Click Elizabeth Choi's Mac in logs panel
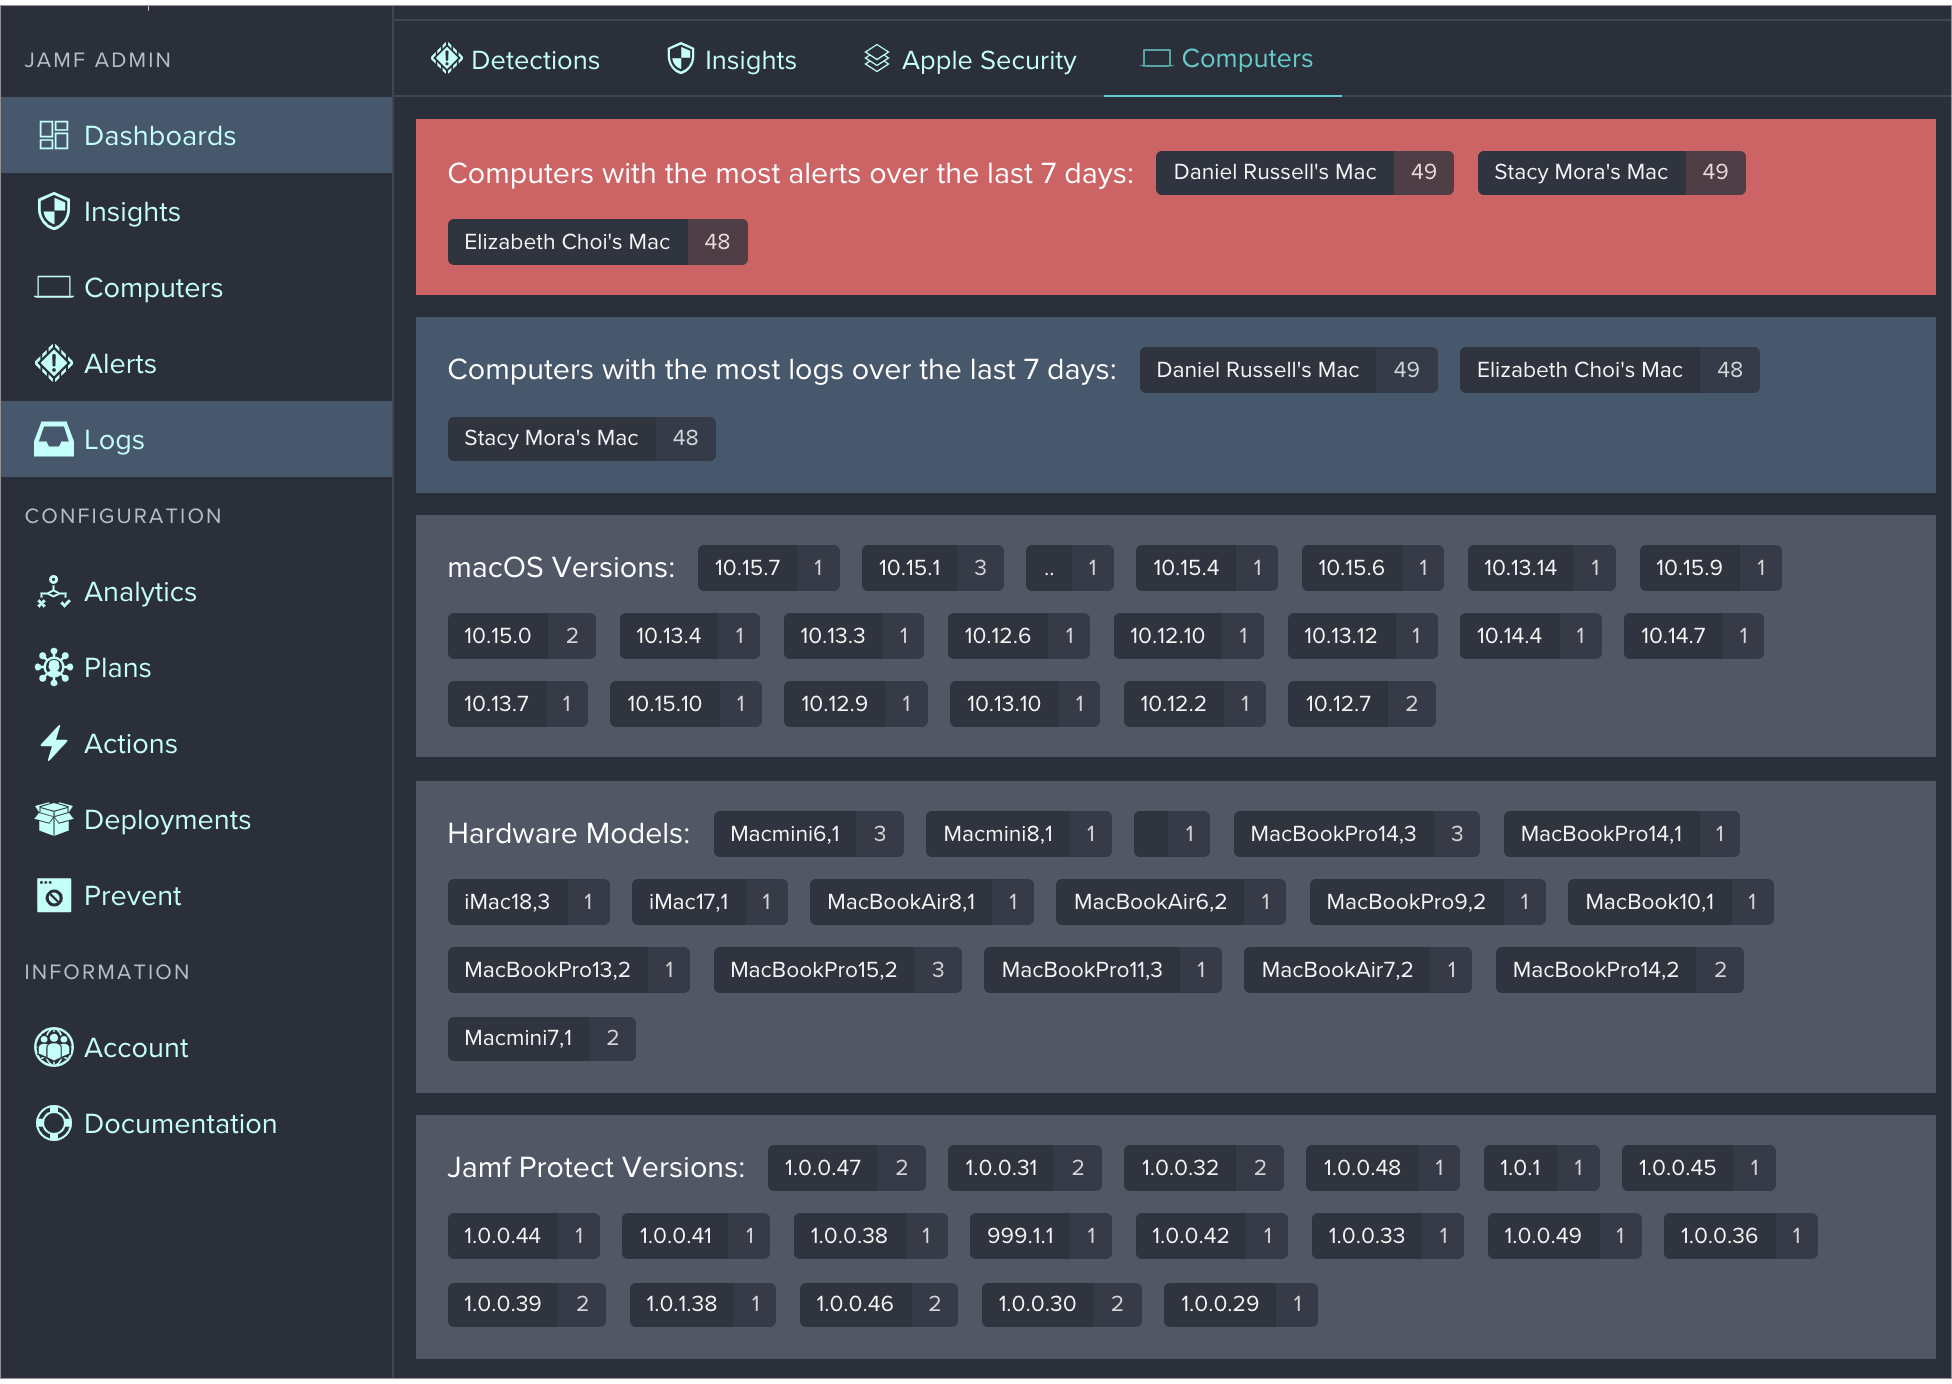The image size is (1952, 1384). pos(1609,370)
